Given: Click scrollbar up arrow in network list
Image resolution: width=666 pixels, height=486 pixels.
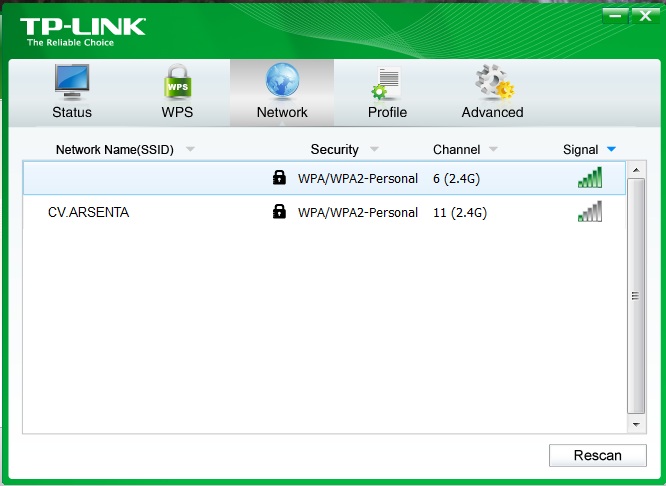Looking at the screenshot, I should point(636,170).
